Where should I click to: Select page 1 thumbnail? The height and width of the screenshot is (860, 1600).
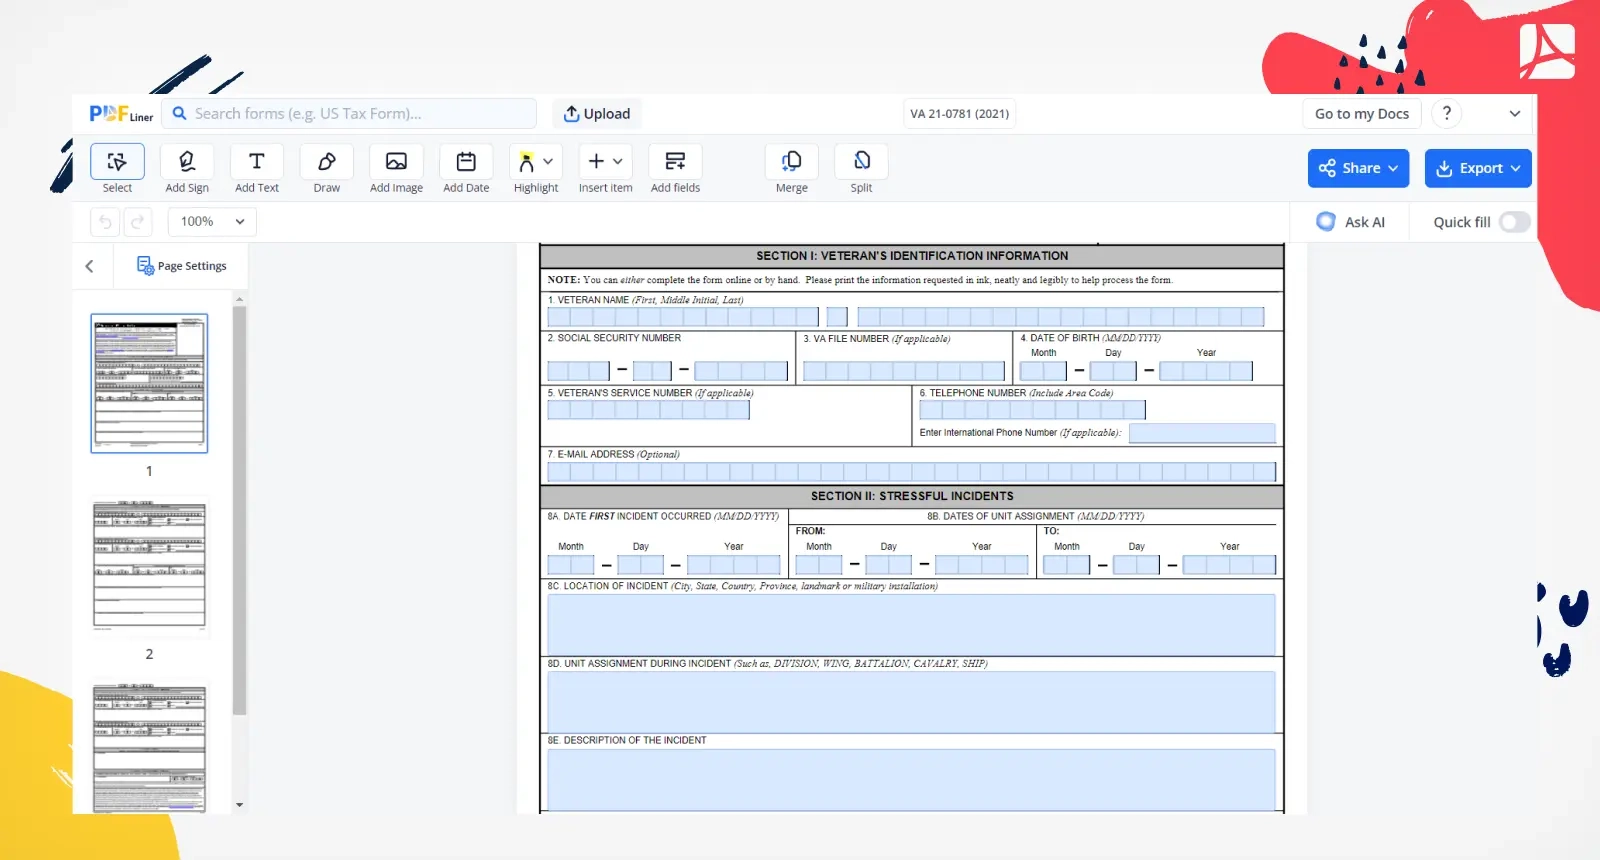[149, 383]
